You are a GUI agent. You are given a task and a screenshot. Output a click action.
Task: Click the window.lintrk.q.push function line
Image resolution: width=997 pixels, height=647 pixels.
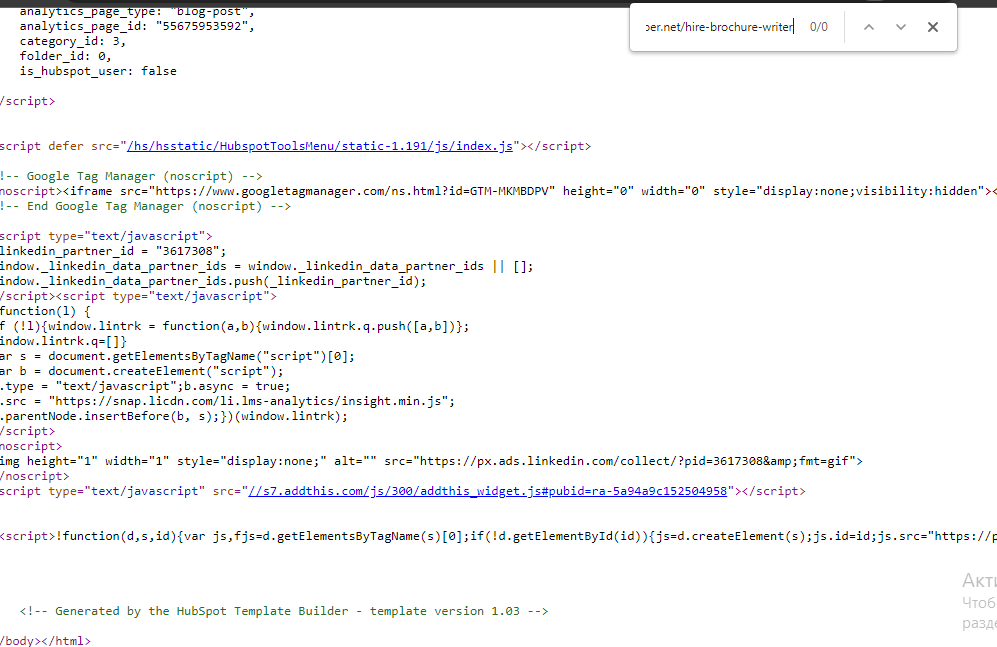235,326
